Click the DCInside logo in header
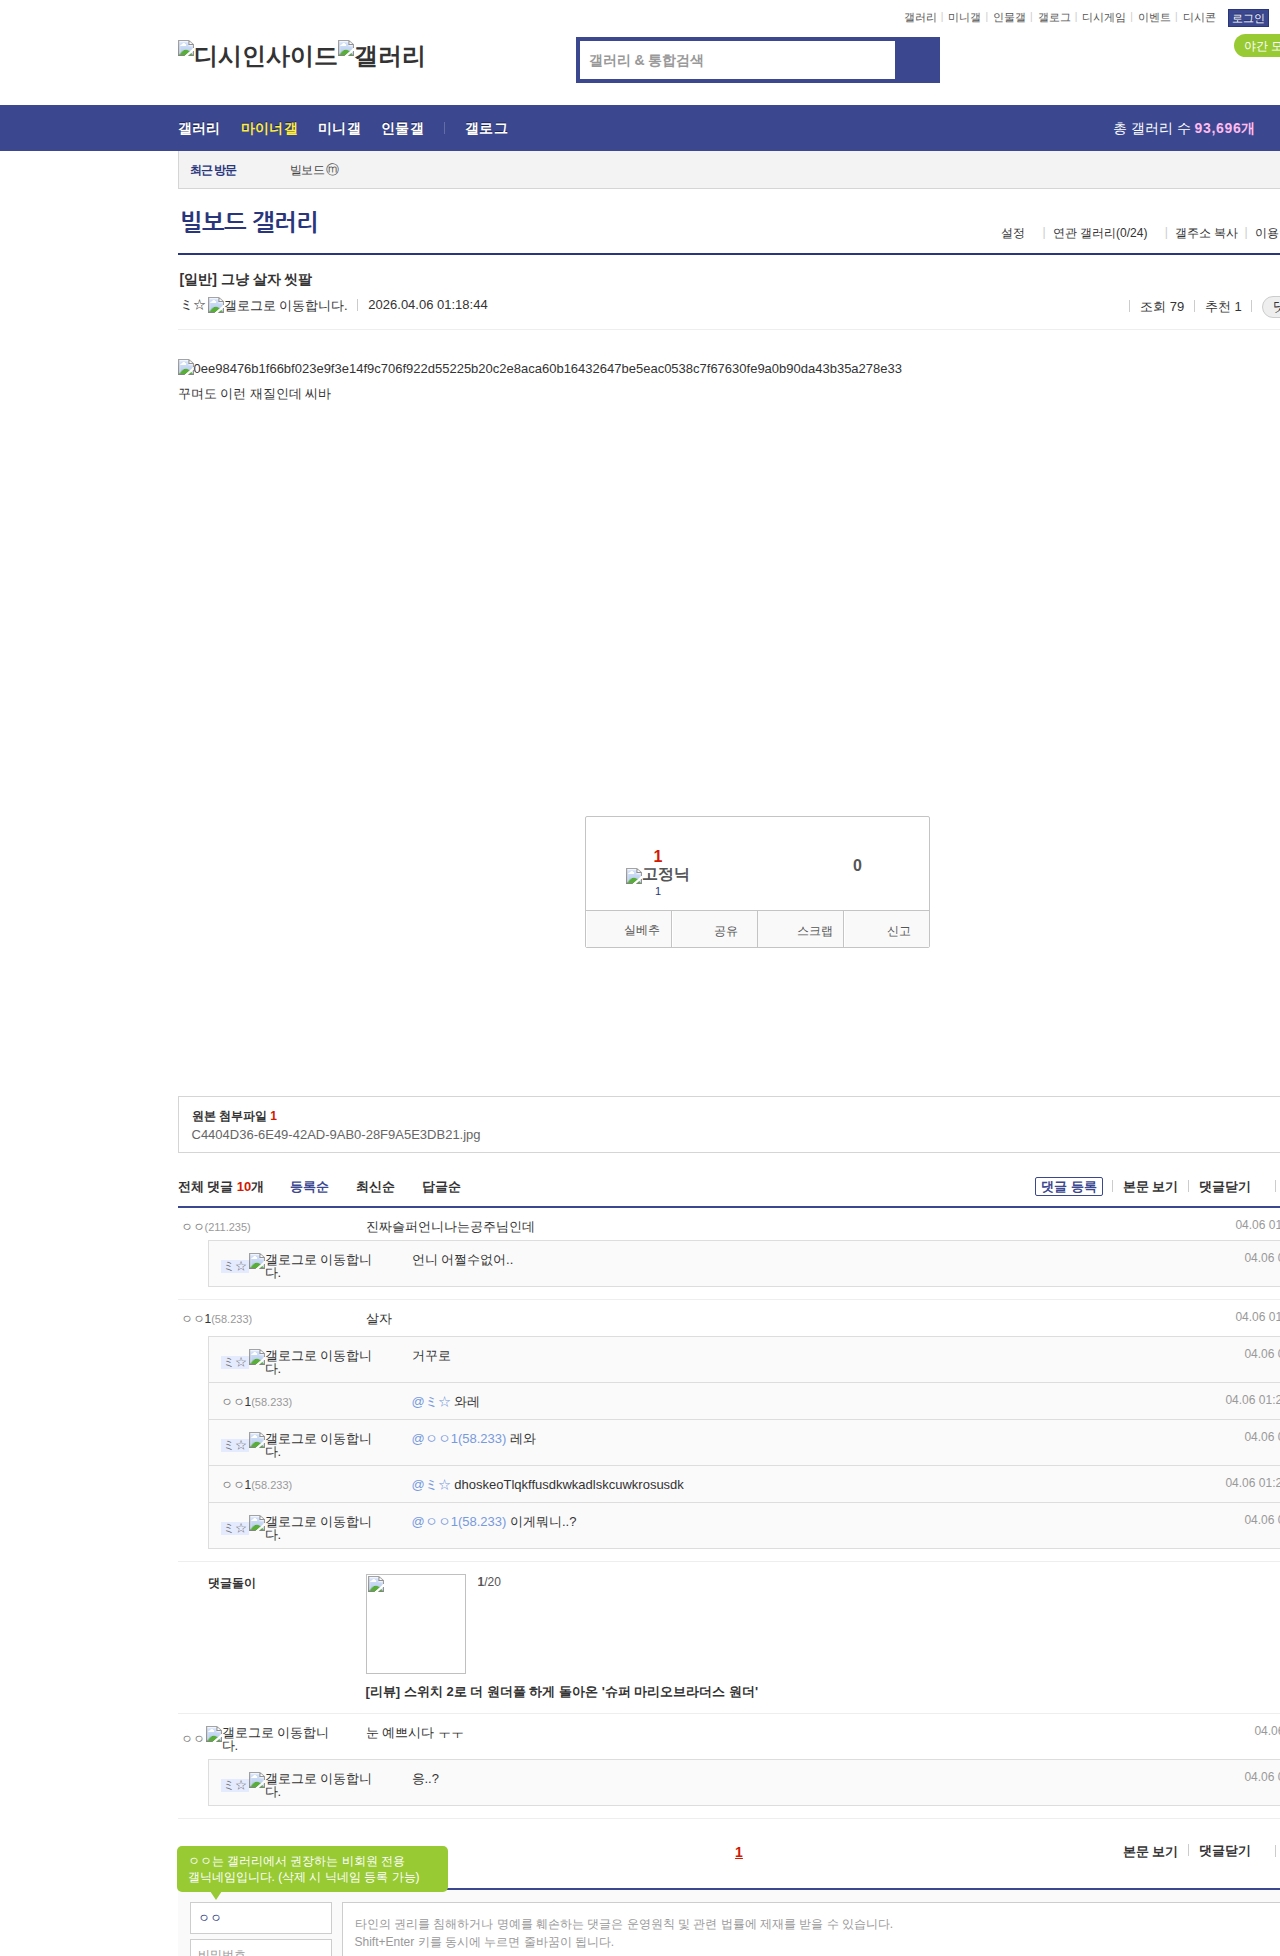1280x1956 pixels. [x=257, y=56]
